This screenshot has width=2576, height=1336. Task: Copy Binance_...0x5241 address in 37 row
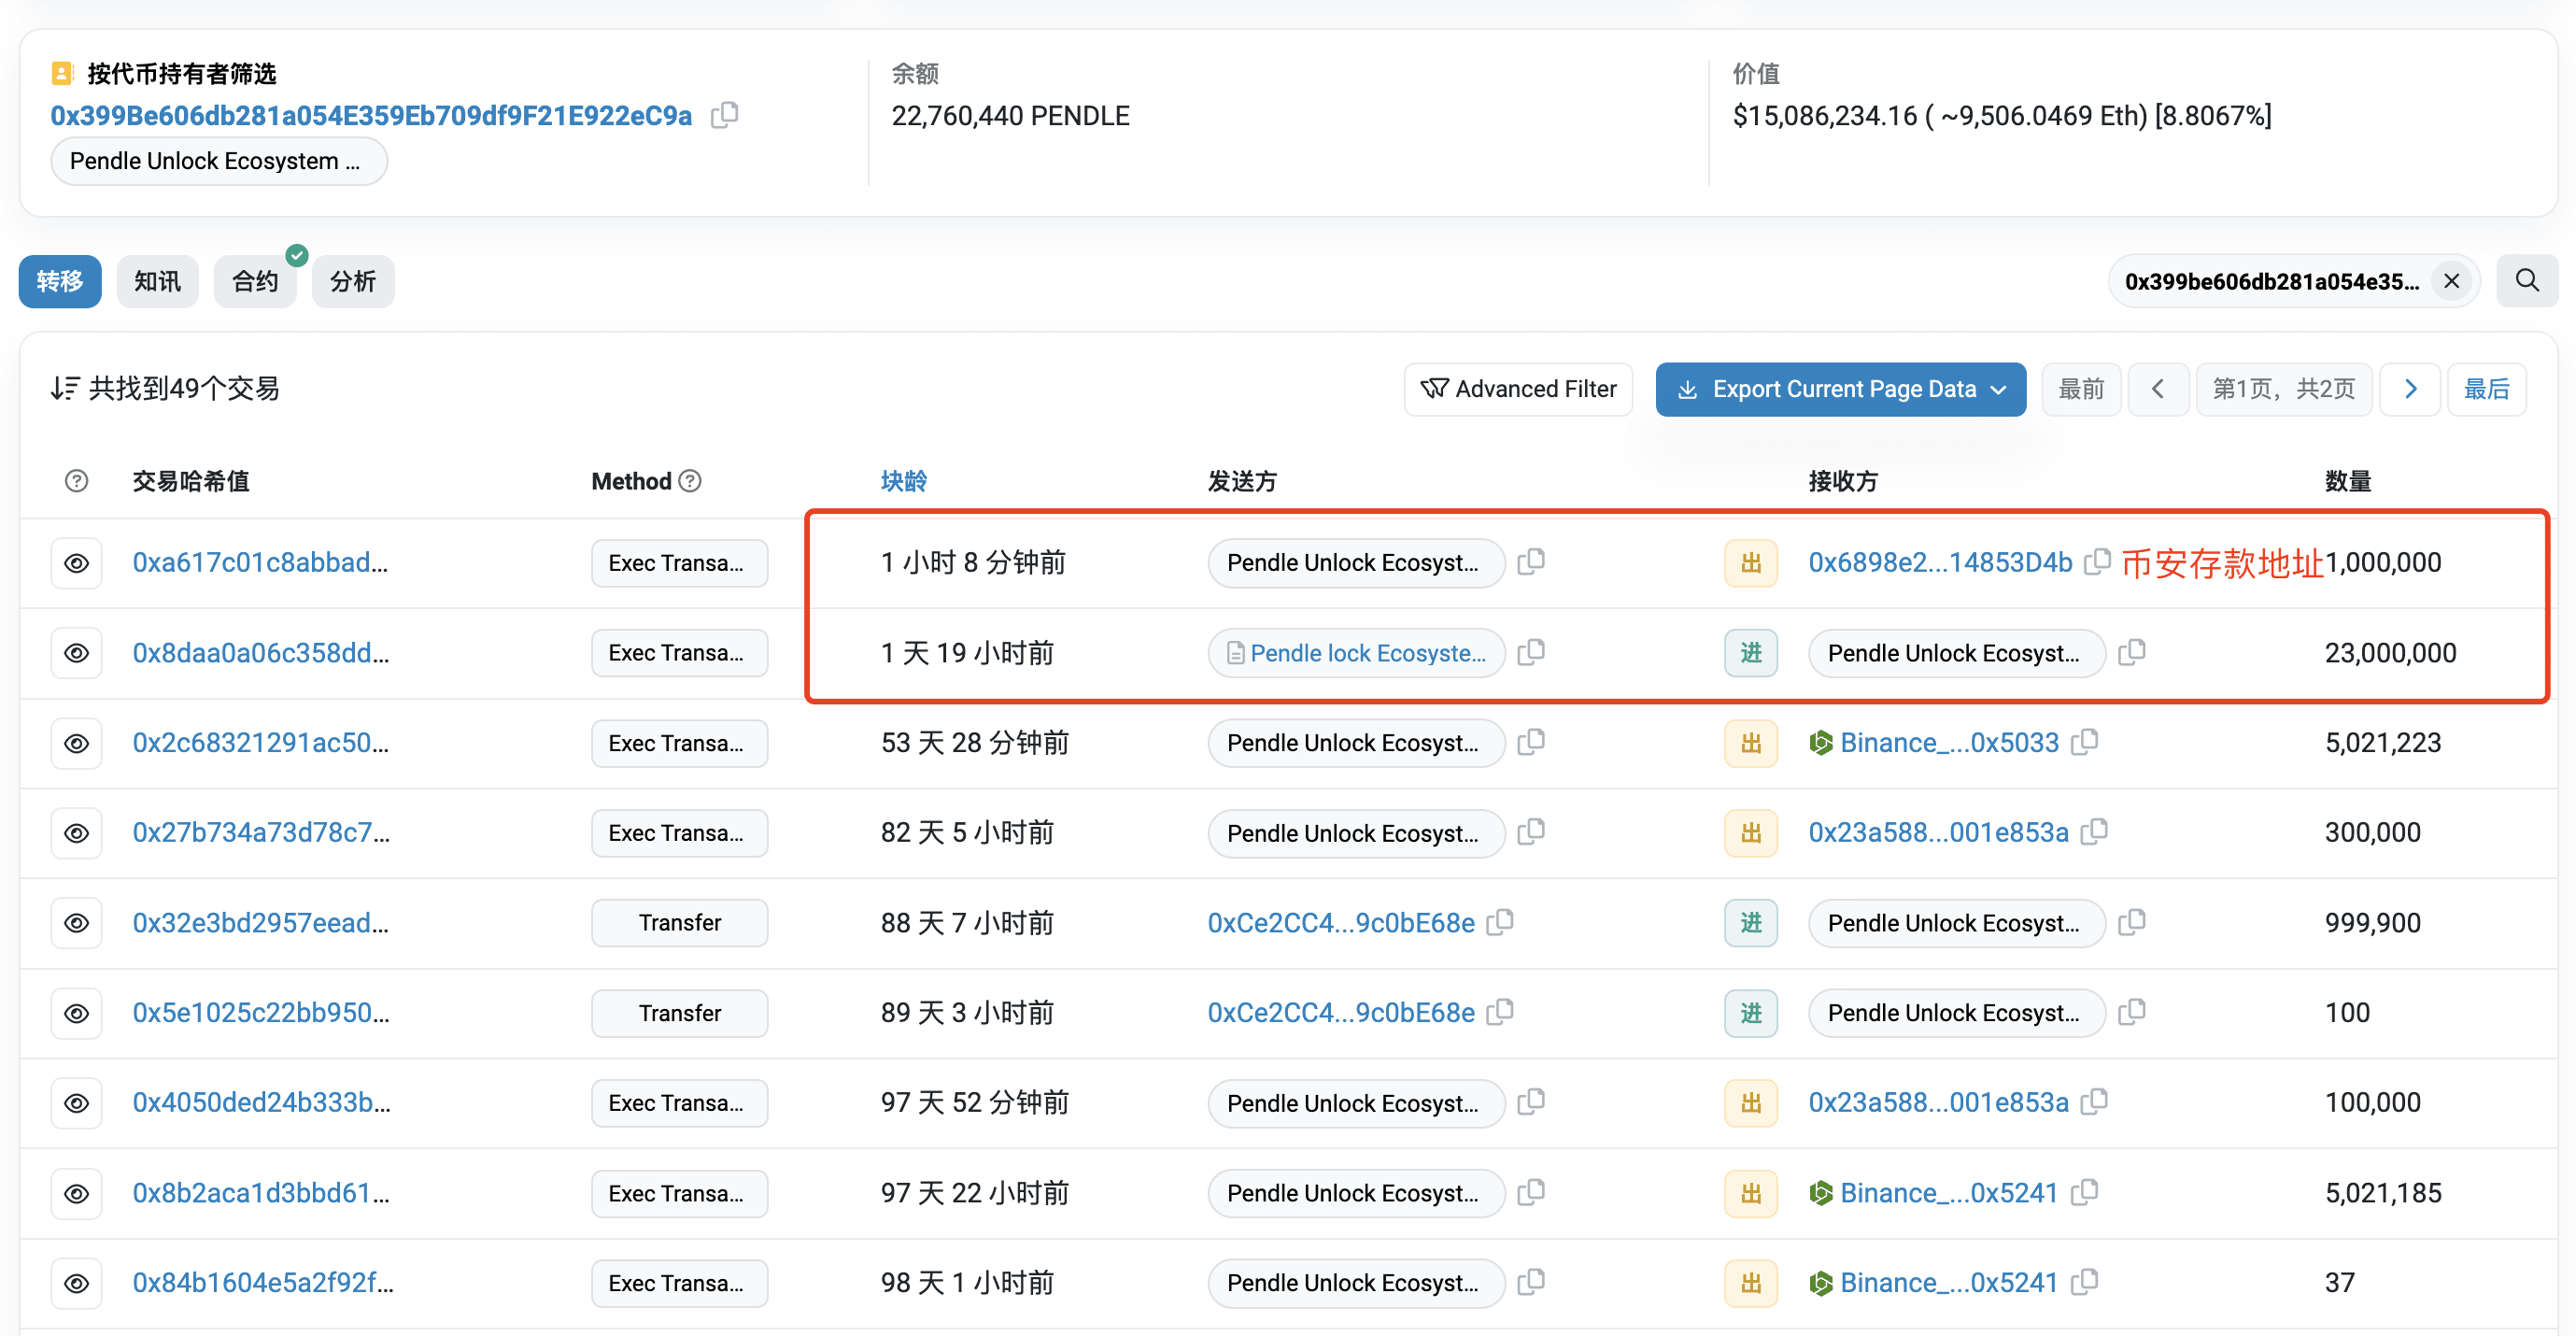[2084, 1283]
